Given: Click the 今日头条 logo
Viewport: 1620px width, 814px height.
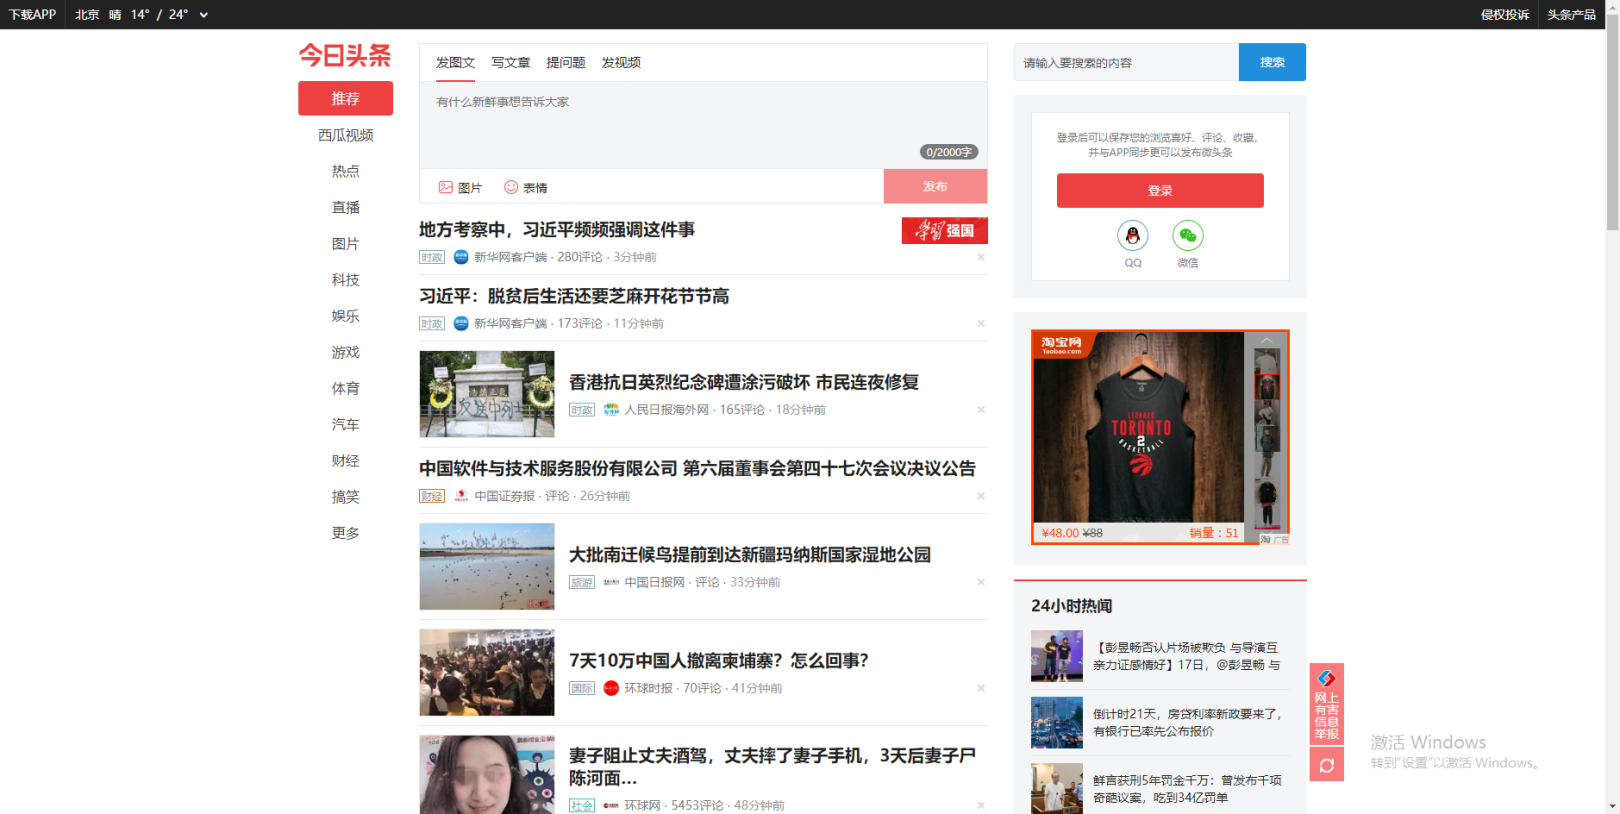Looking at the screenshot, I should coord(345,56).
